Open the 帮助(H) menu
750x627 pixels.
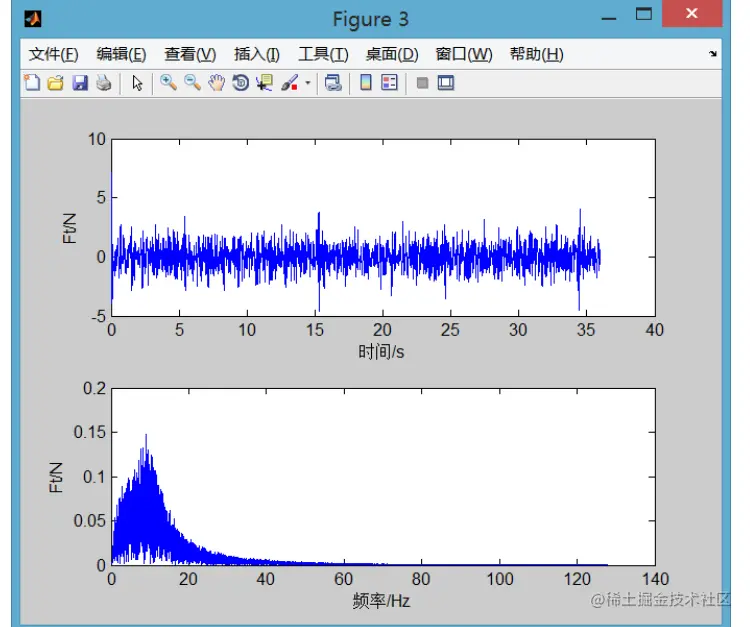point(537,54)
